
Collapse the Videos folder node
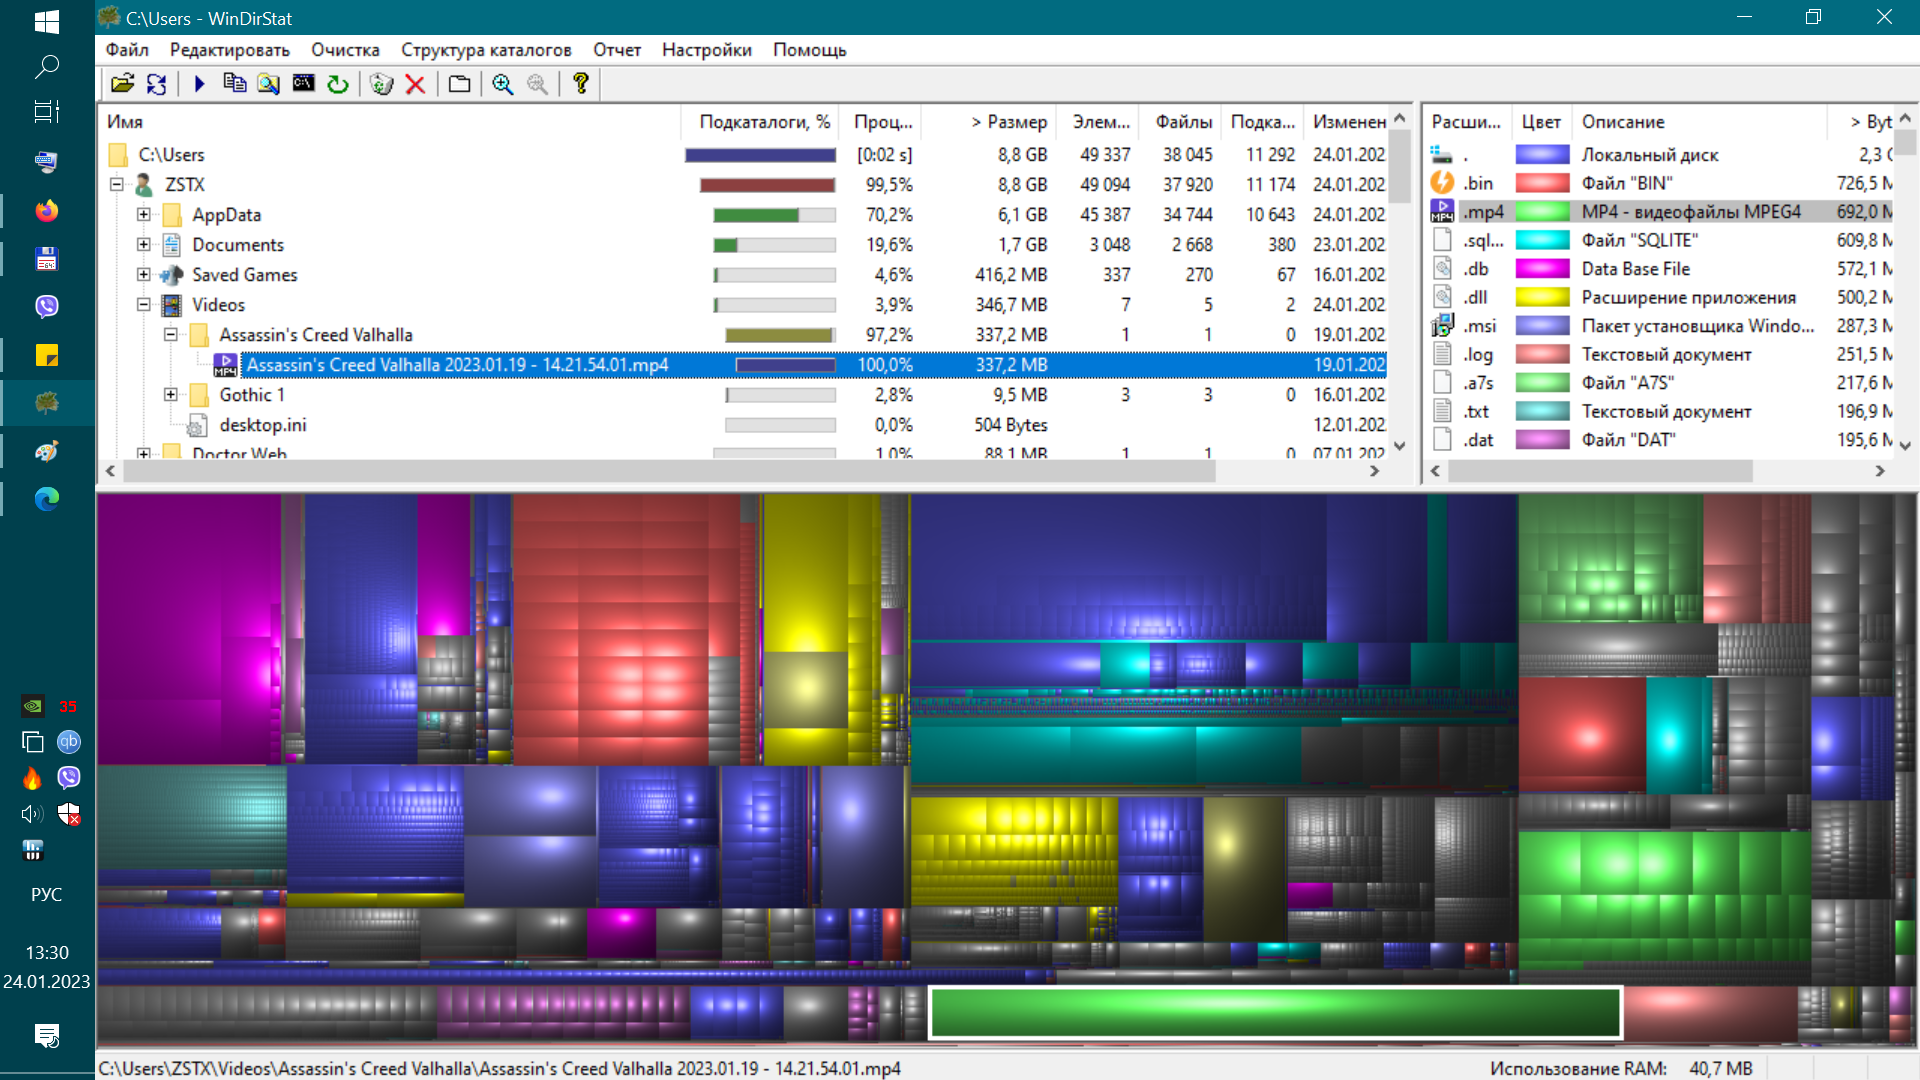pos(144,305)
